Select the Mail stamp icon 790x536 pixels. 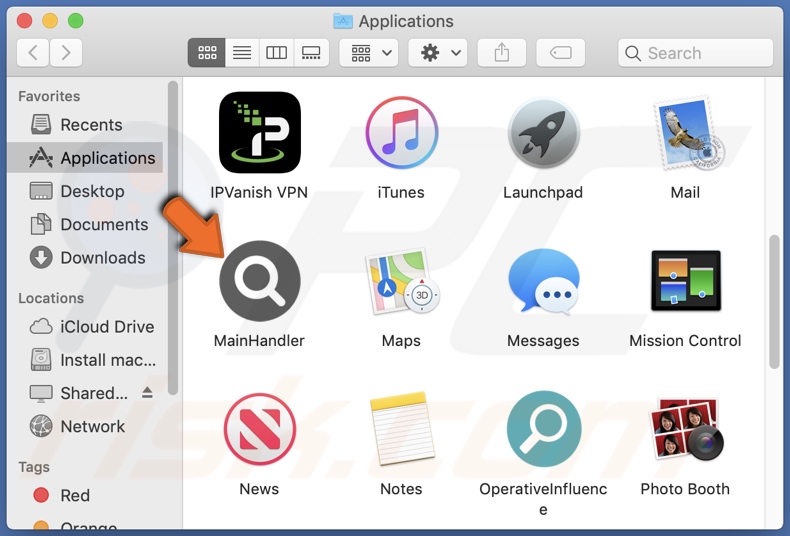(x=689, y=133)
